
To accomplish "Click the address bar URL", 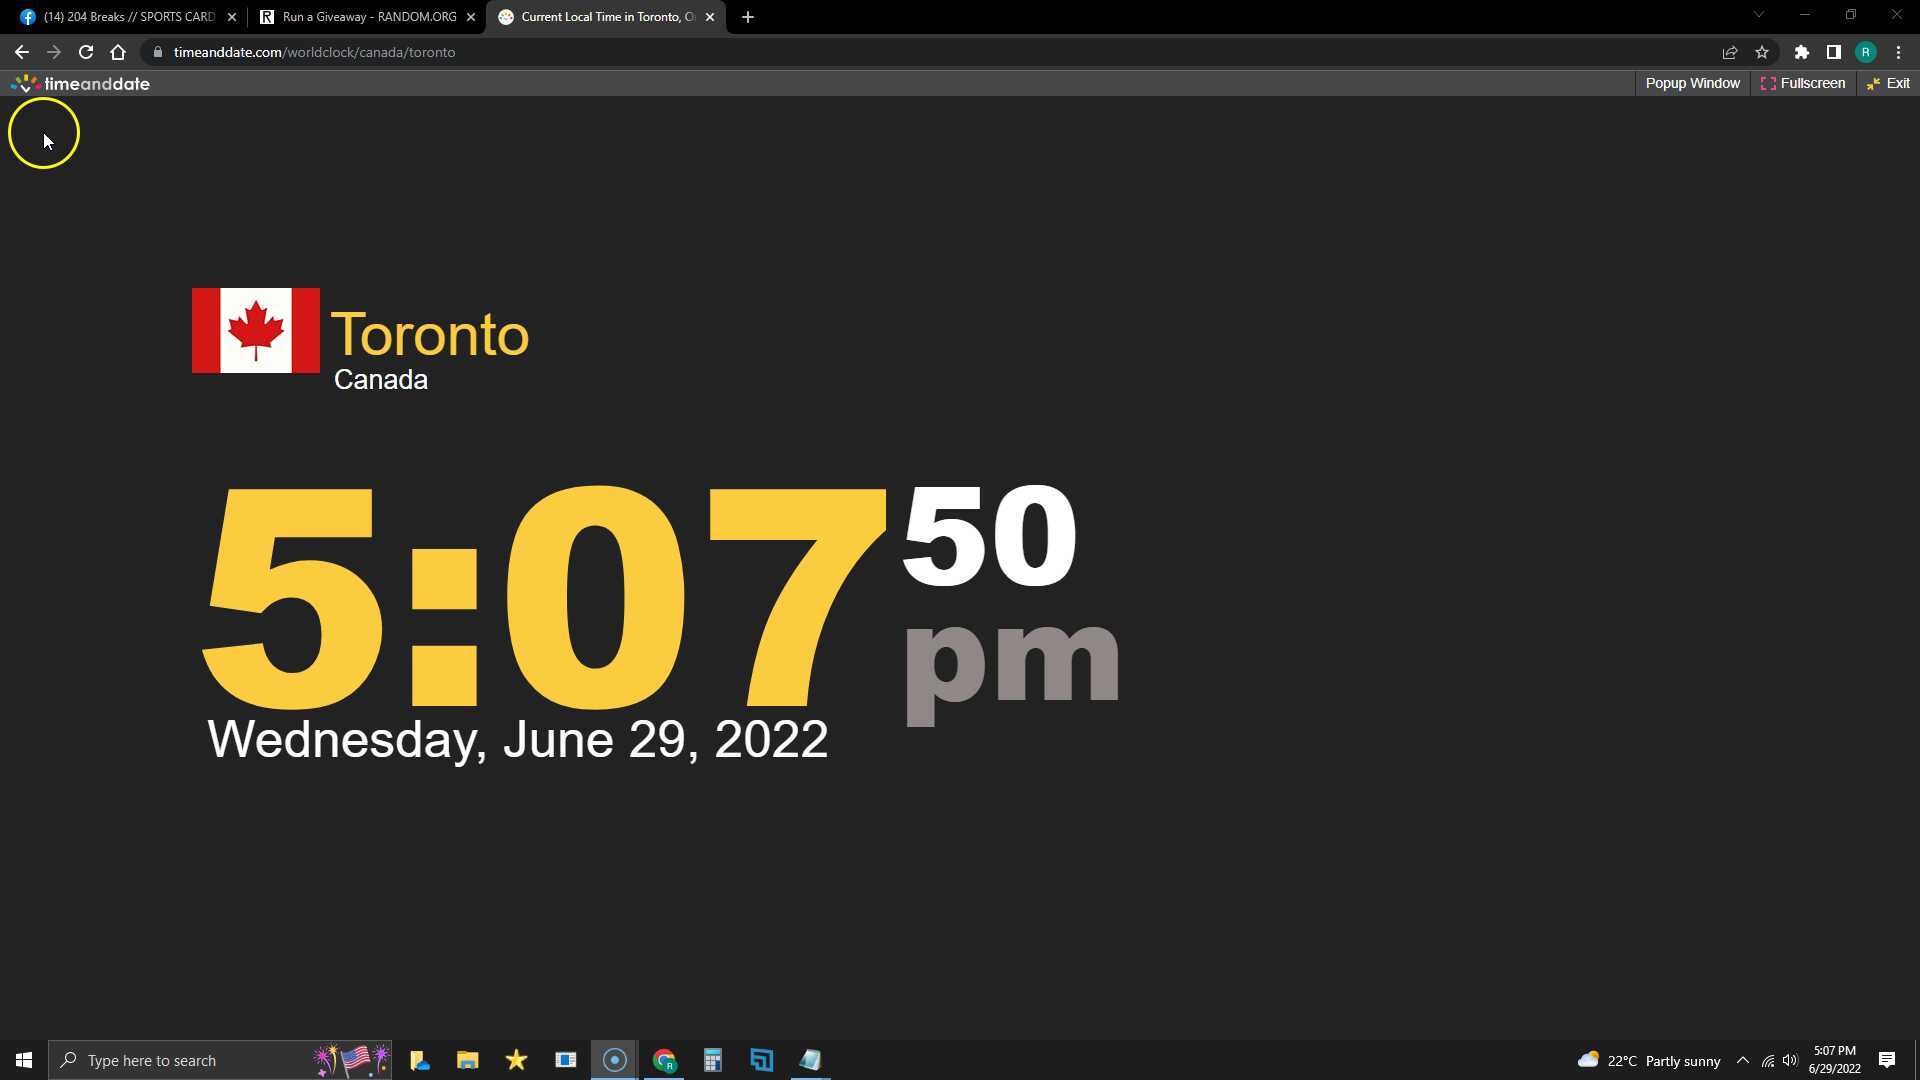I will 314,52.
